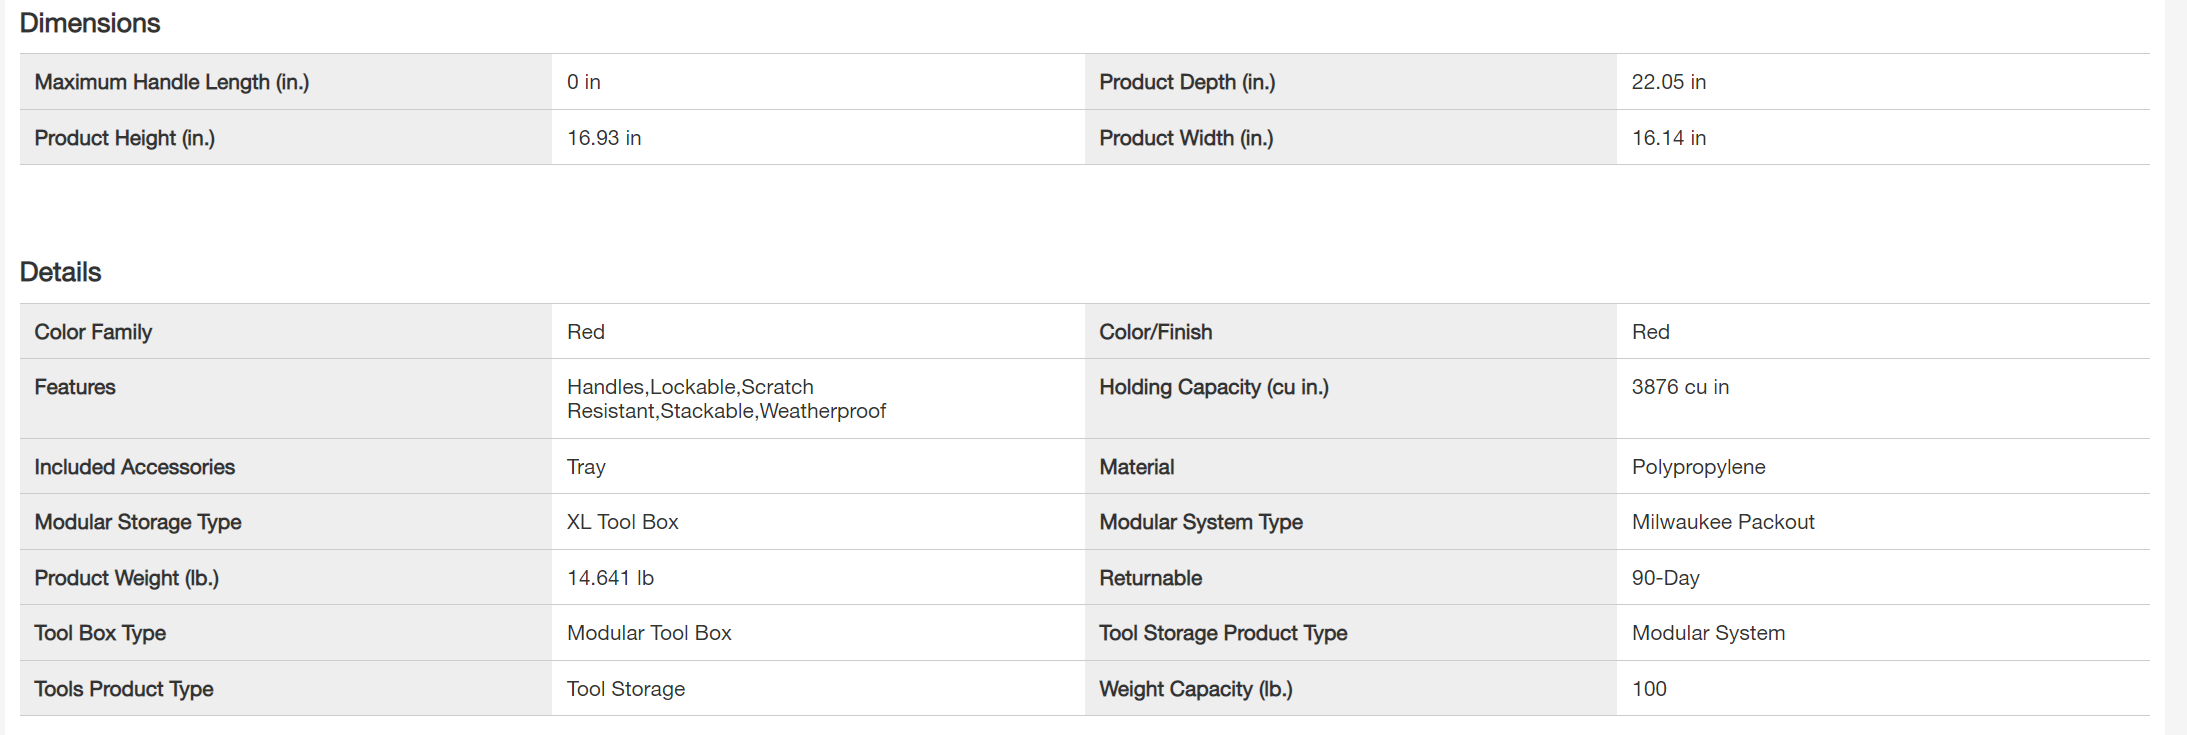The height and width of the screenshot is (735, 2187).
Task: Click the Weight Capacity (lb.) label
Action: point(1196,689)
